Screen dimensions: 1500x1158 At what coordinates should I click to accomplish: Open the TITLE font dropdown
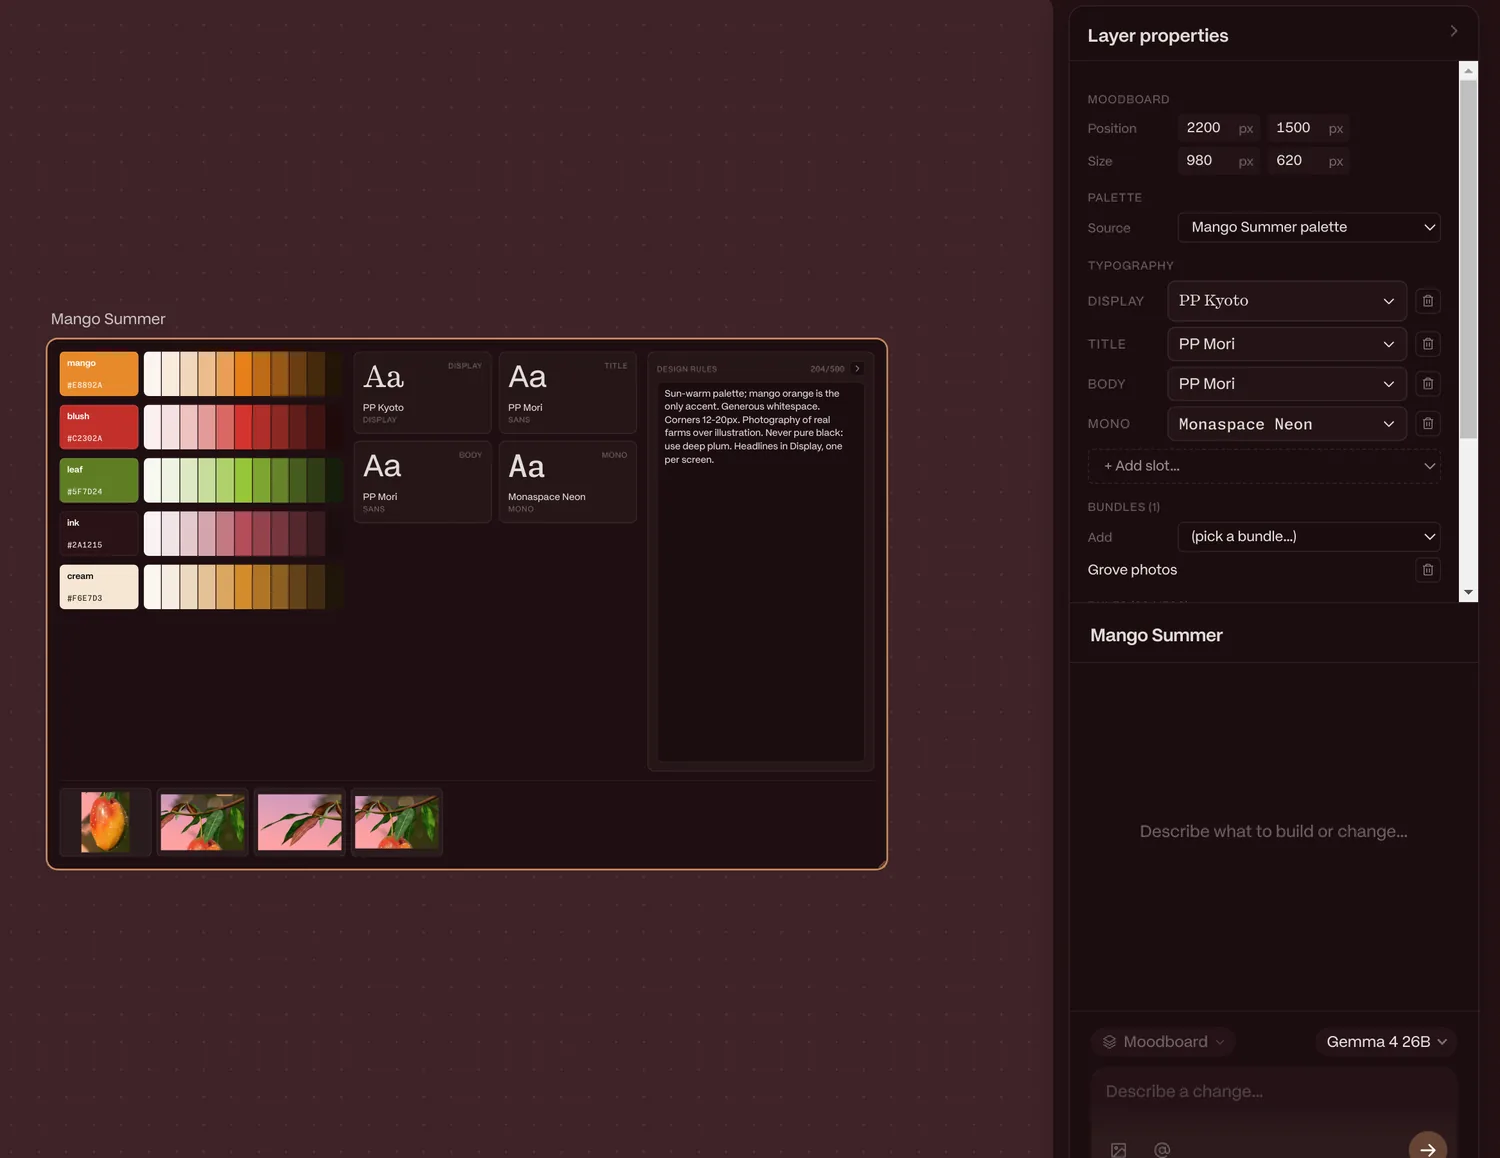click(1287, 344)
